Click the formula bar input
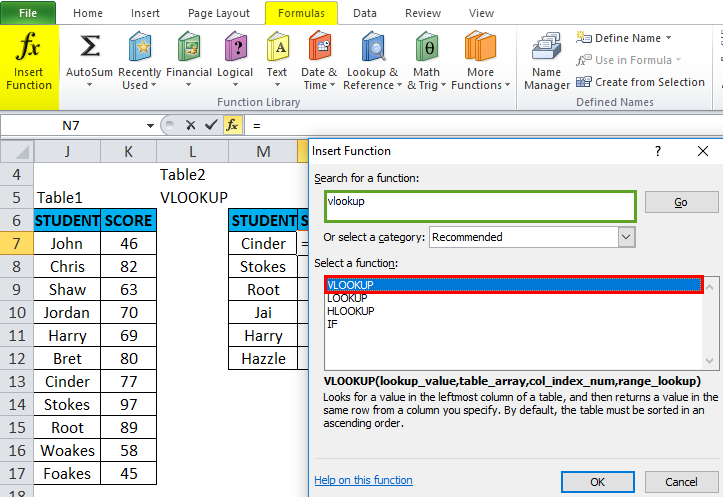 tap(484, 125)
